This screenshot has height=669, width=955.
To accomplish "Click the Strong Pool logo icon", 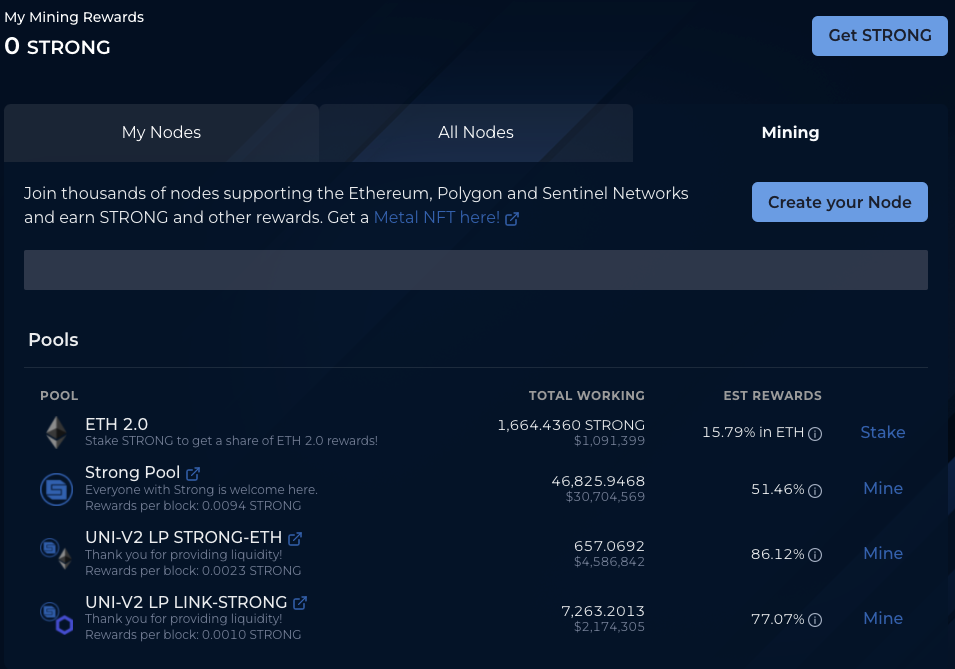I will point(57,489).
